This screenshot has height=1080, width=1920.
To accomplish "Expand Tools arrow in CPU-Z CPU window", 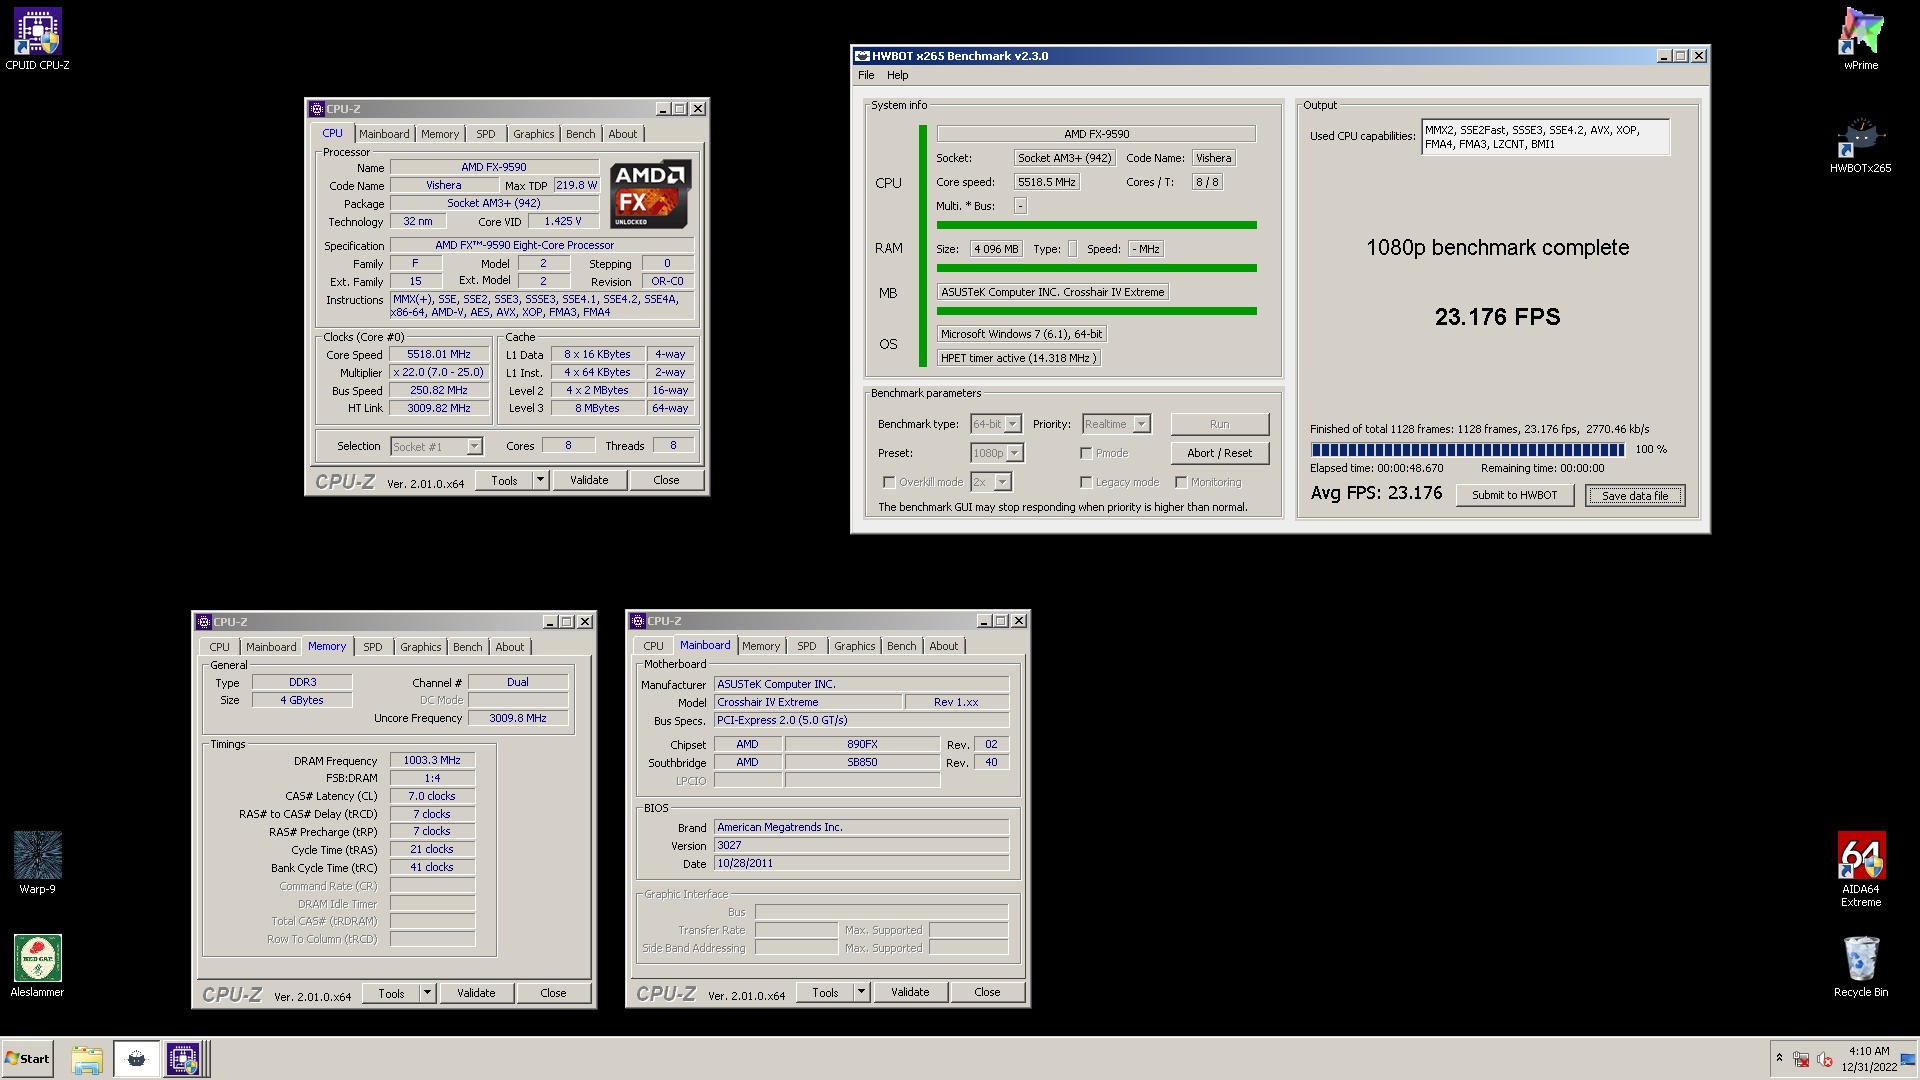I will 540,481.
